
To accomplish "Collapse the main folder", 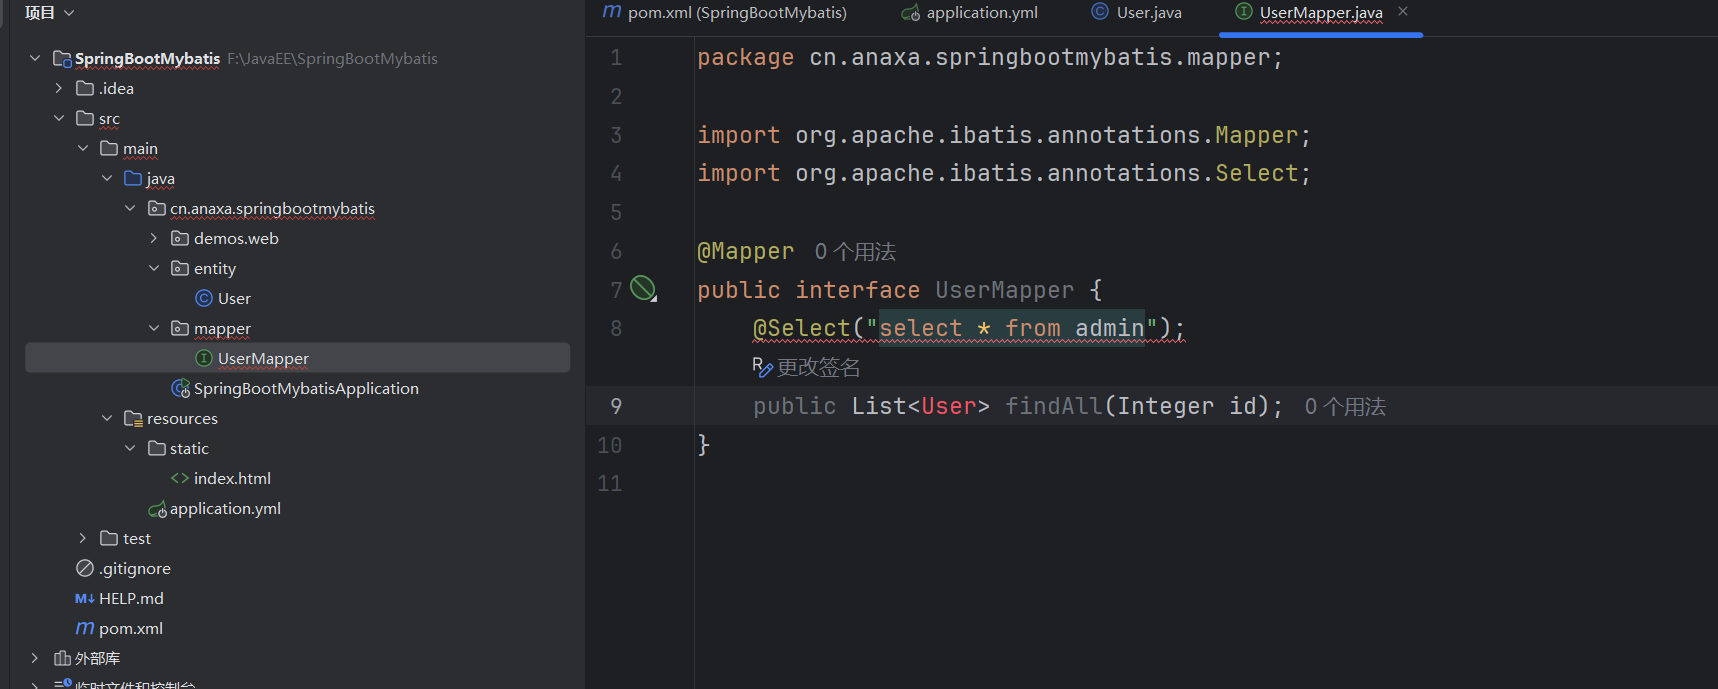I will pyautogui.click(x=83, y=148).
